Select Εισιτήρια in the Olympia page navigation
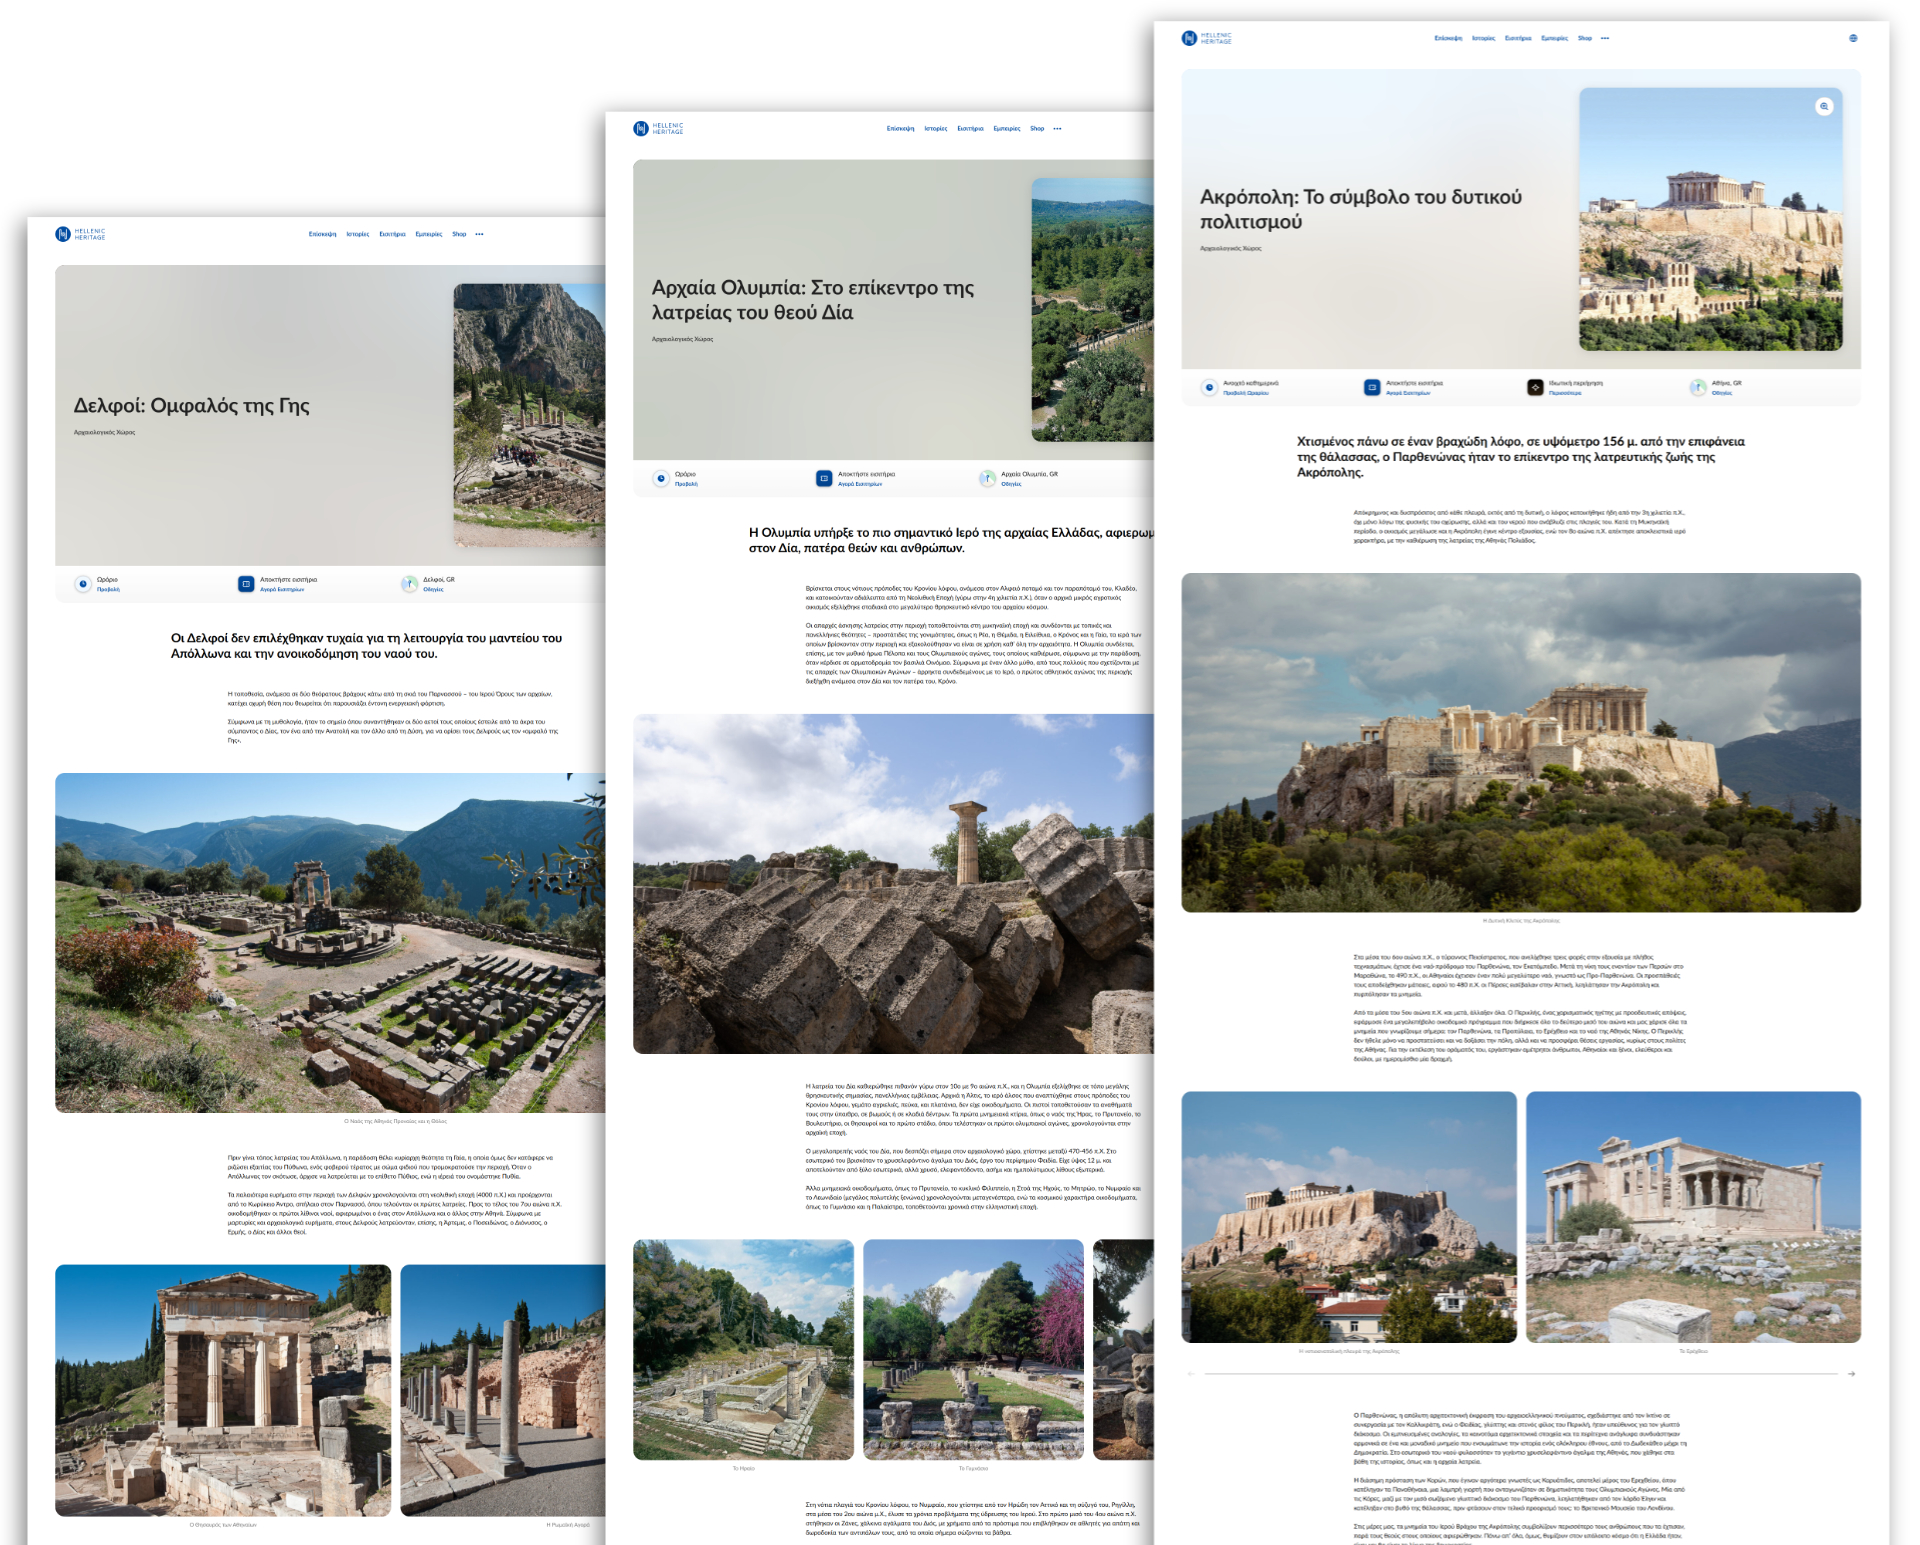 pos(970,128)
